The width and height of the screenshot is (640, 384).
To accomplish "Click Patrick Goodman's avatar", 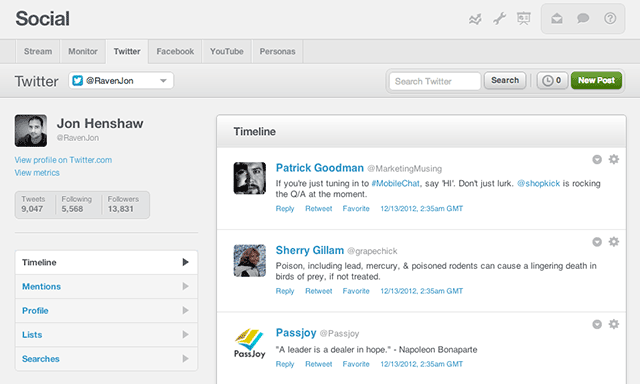I will 250,178.
